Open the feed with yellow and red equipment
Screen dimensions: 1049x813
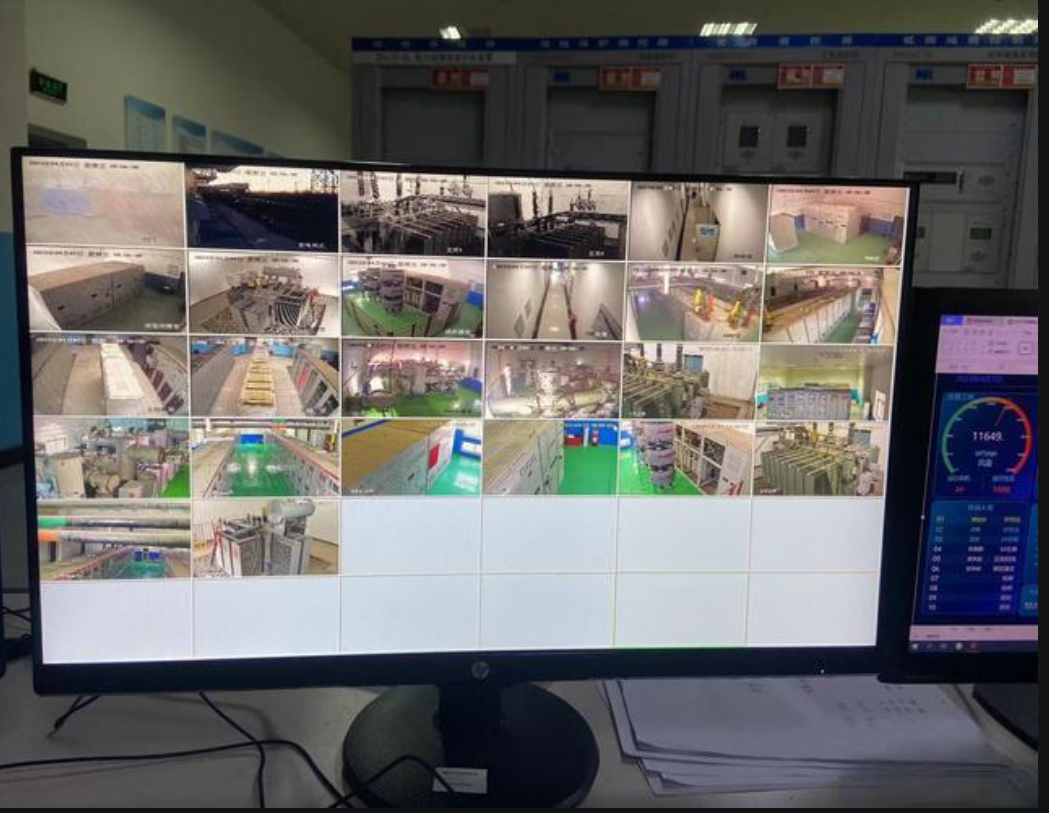pyautogui.click(x=693, y=302)
